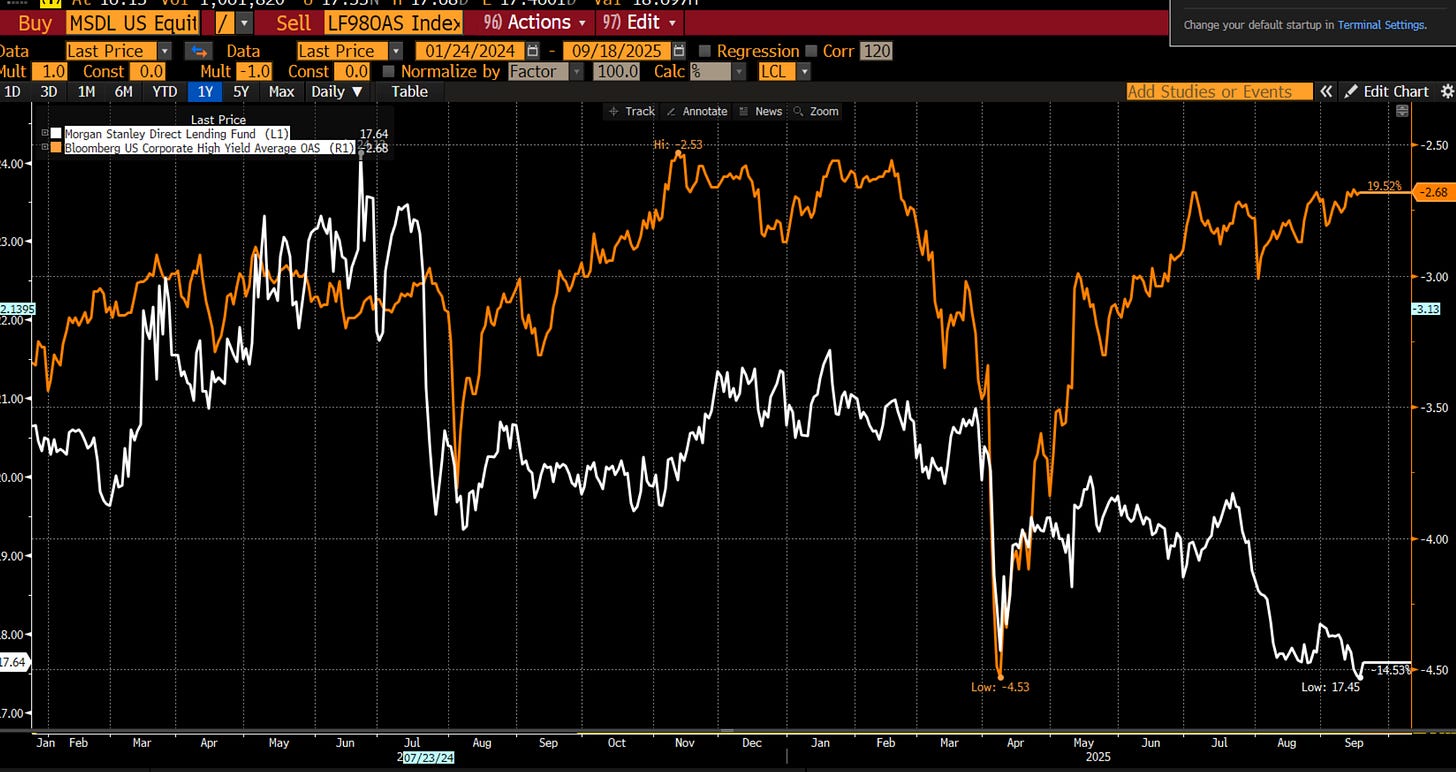Toggle the Regression checkbox
This screenshot has height=772, width=1456.
pos(705,51)
